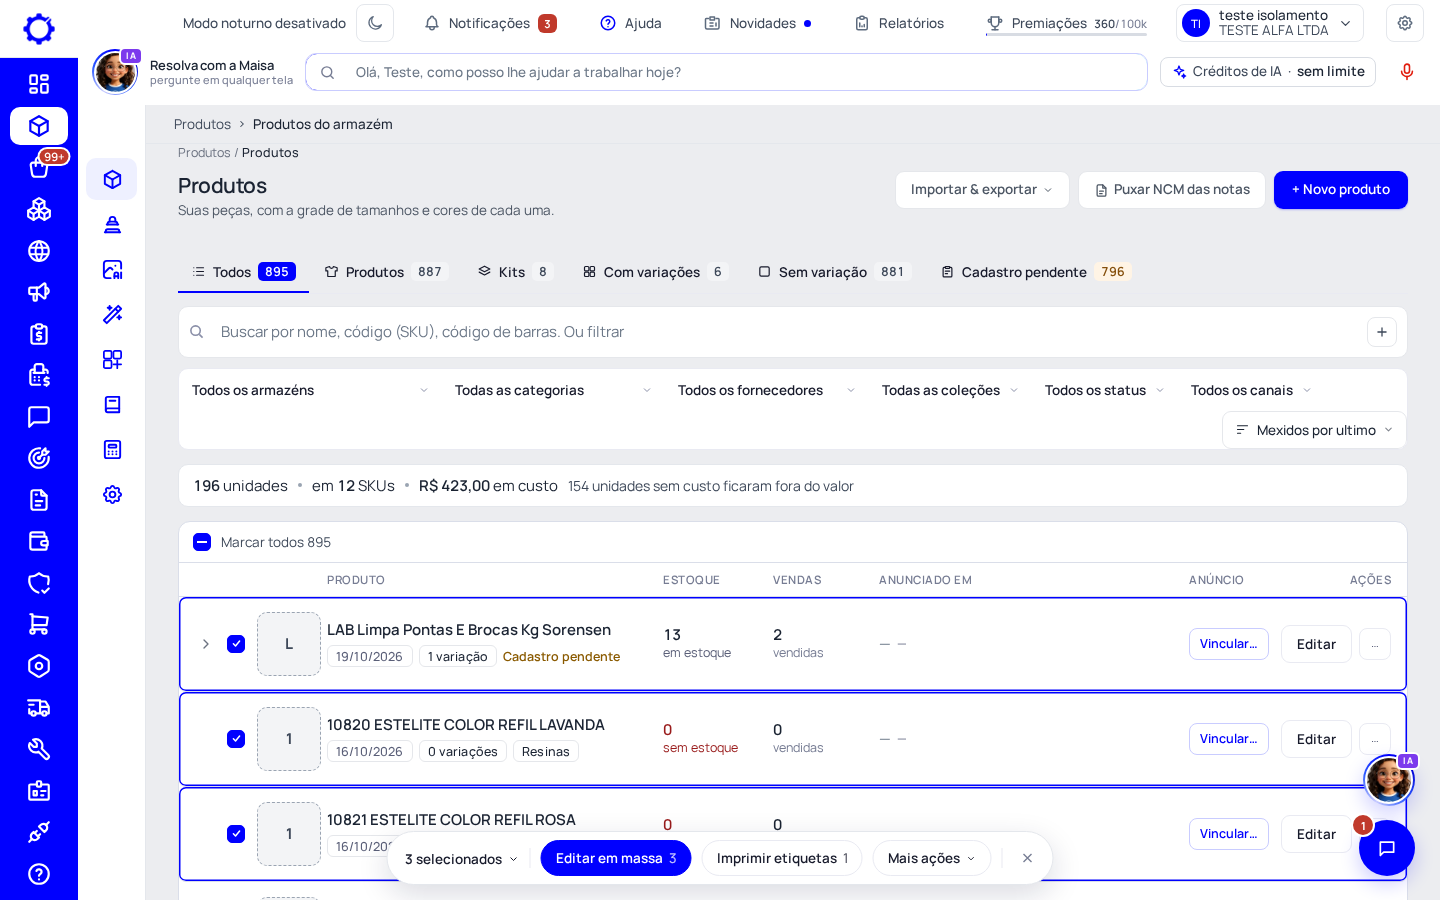Open the Todos os status dropdown
1440x900 pixels.
point(1104,390)
